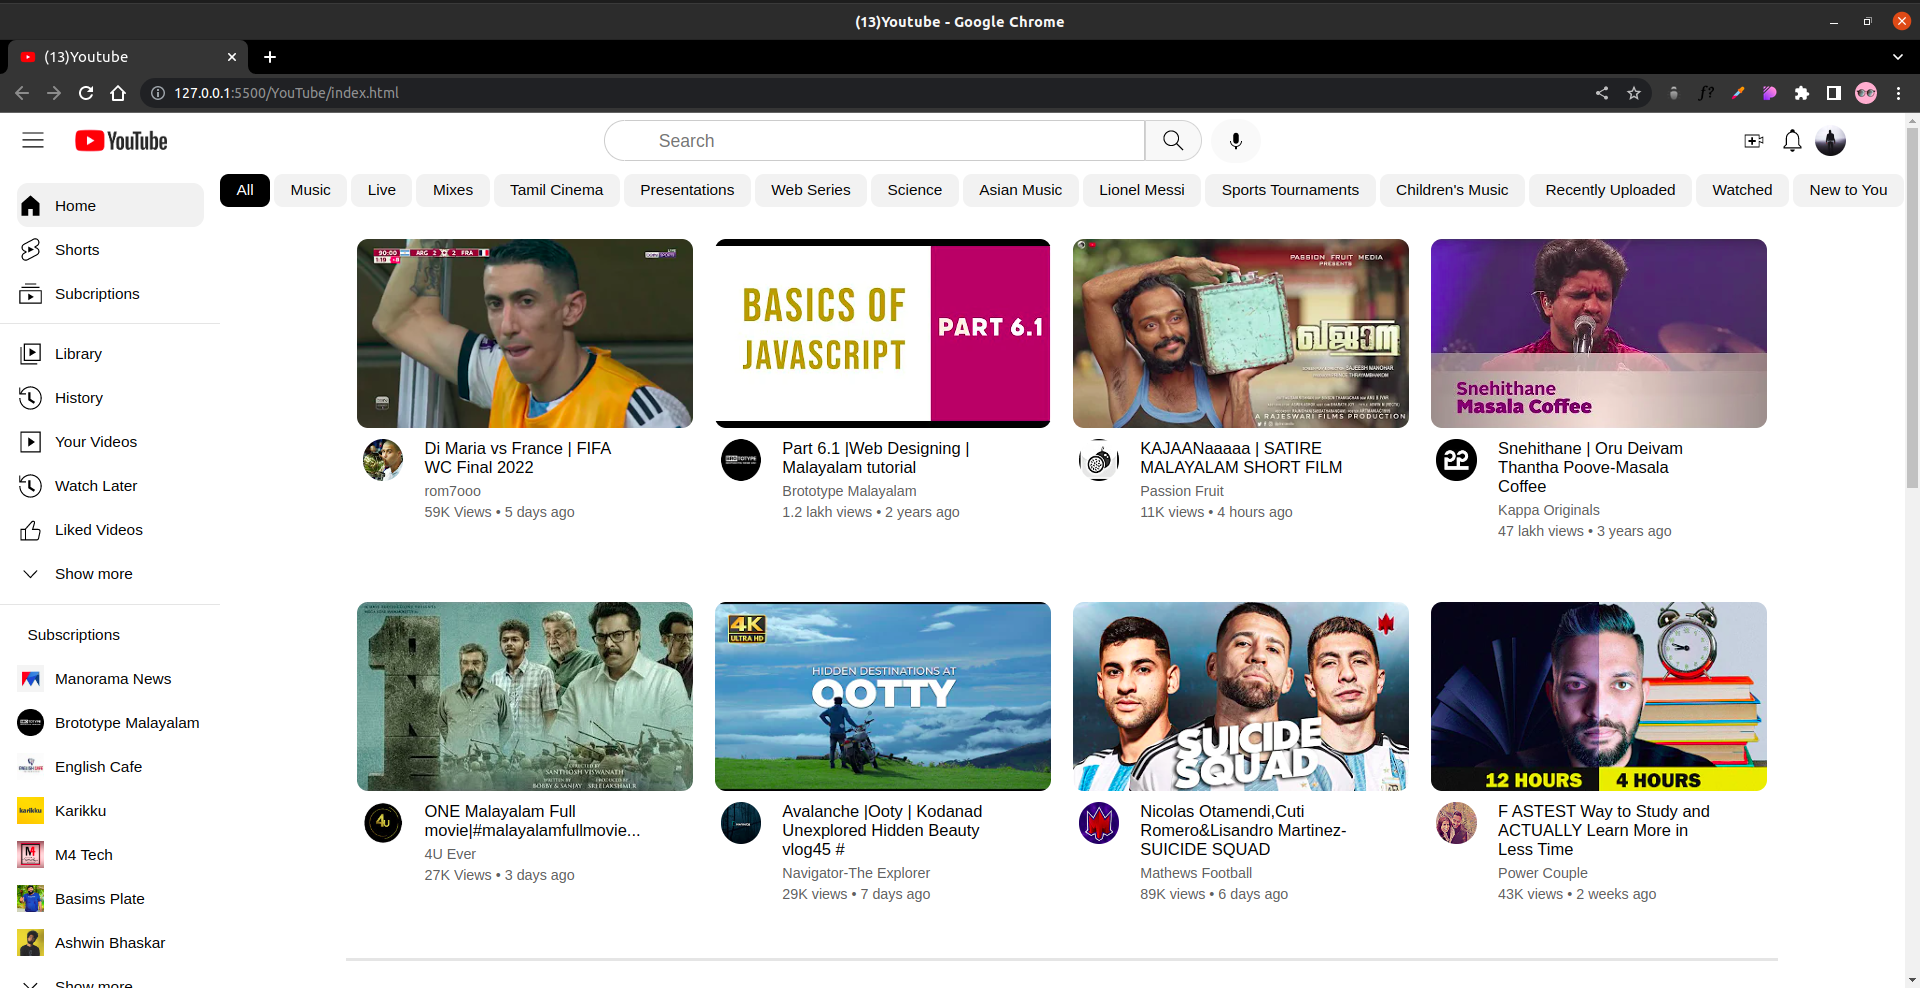This screenshot has height=988, width=1920.
Task: Click the magnifier search button
Action: [1173, 141]
